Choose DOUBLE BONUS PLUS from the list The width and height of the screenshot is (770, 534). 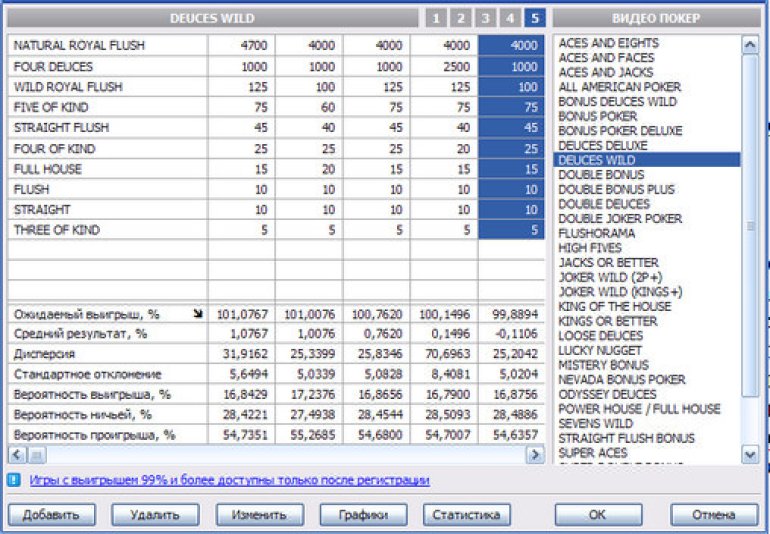pyautogui.click(x=616, y=189)
